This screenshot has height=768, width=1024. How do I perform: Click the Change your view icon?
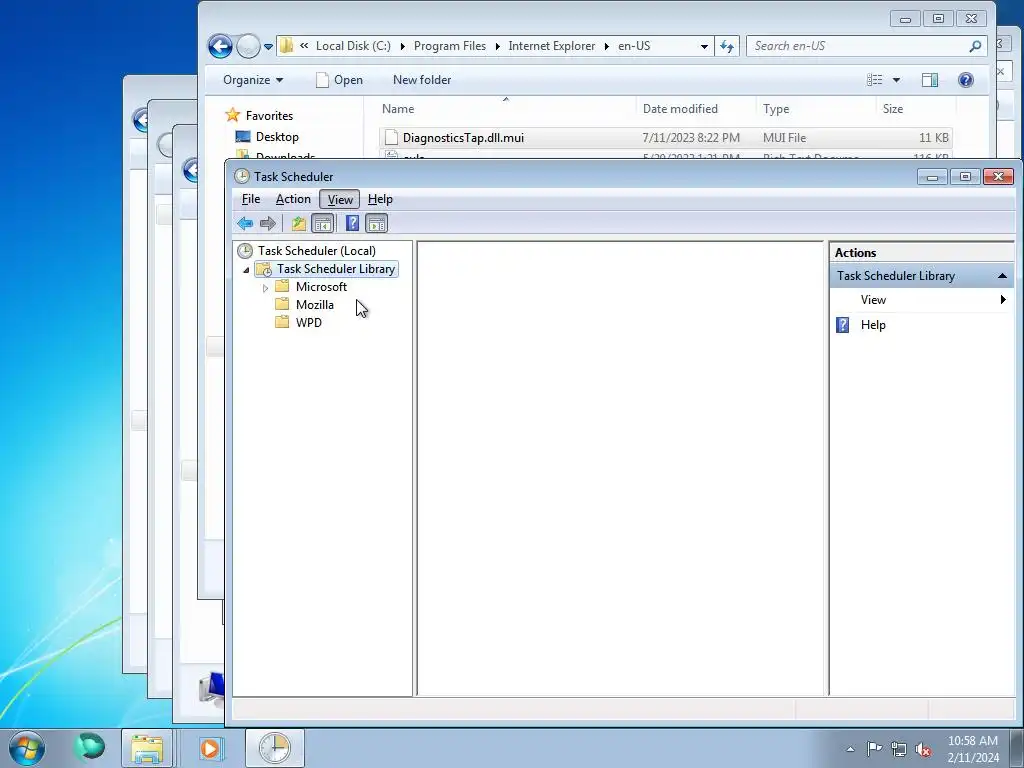(874, 80)
